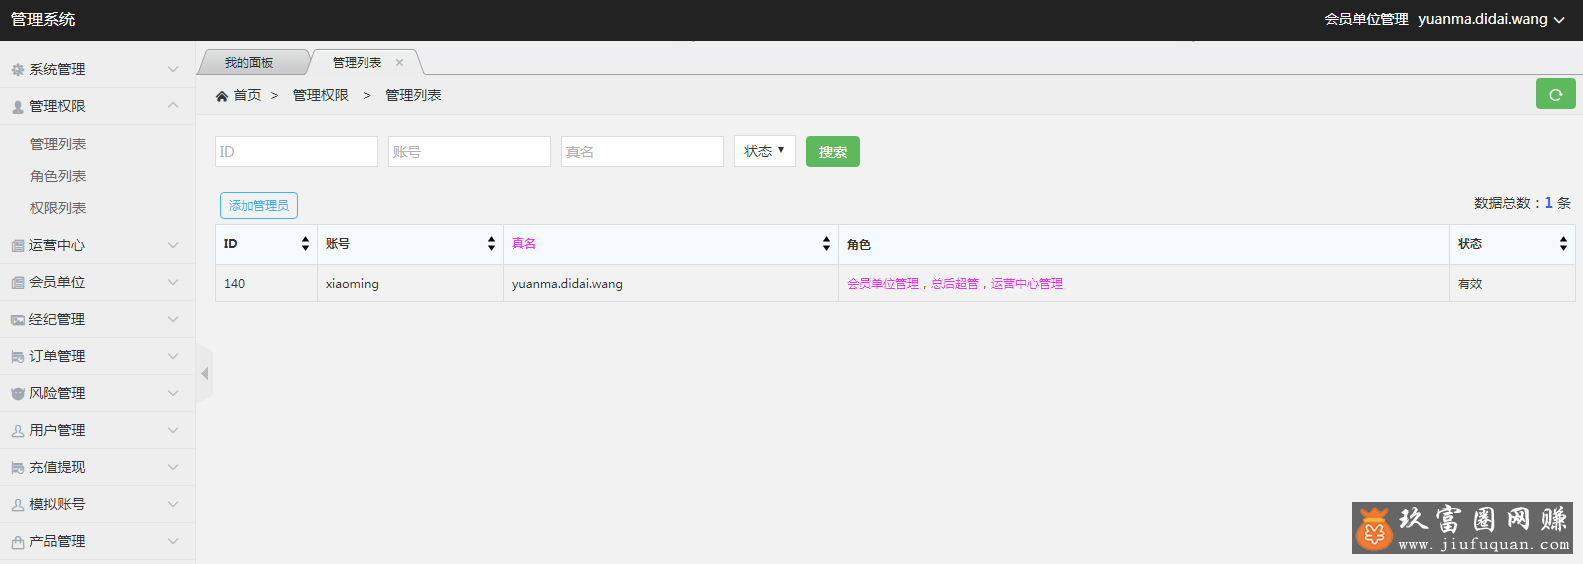Open 权限列表 in the sidebar submenu
Viewport: 1583px width, 564px height.
58,208
